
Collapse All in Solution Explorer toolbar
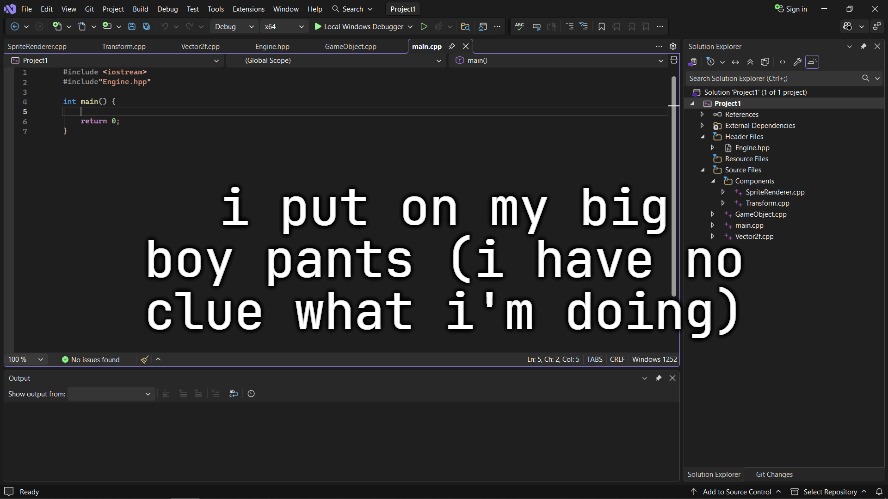pyautogui.click(x=750, y=62)
